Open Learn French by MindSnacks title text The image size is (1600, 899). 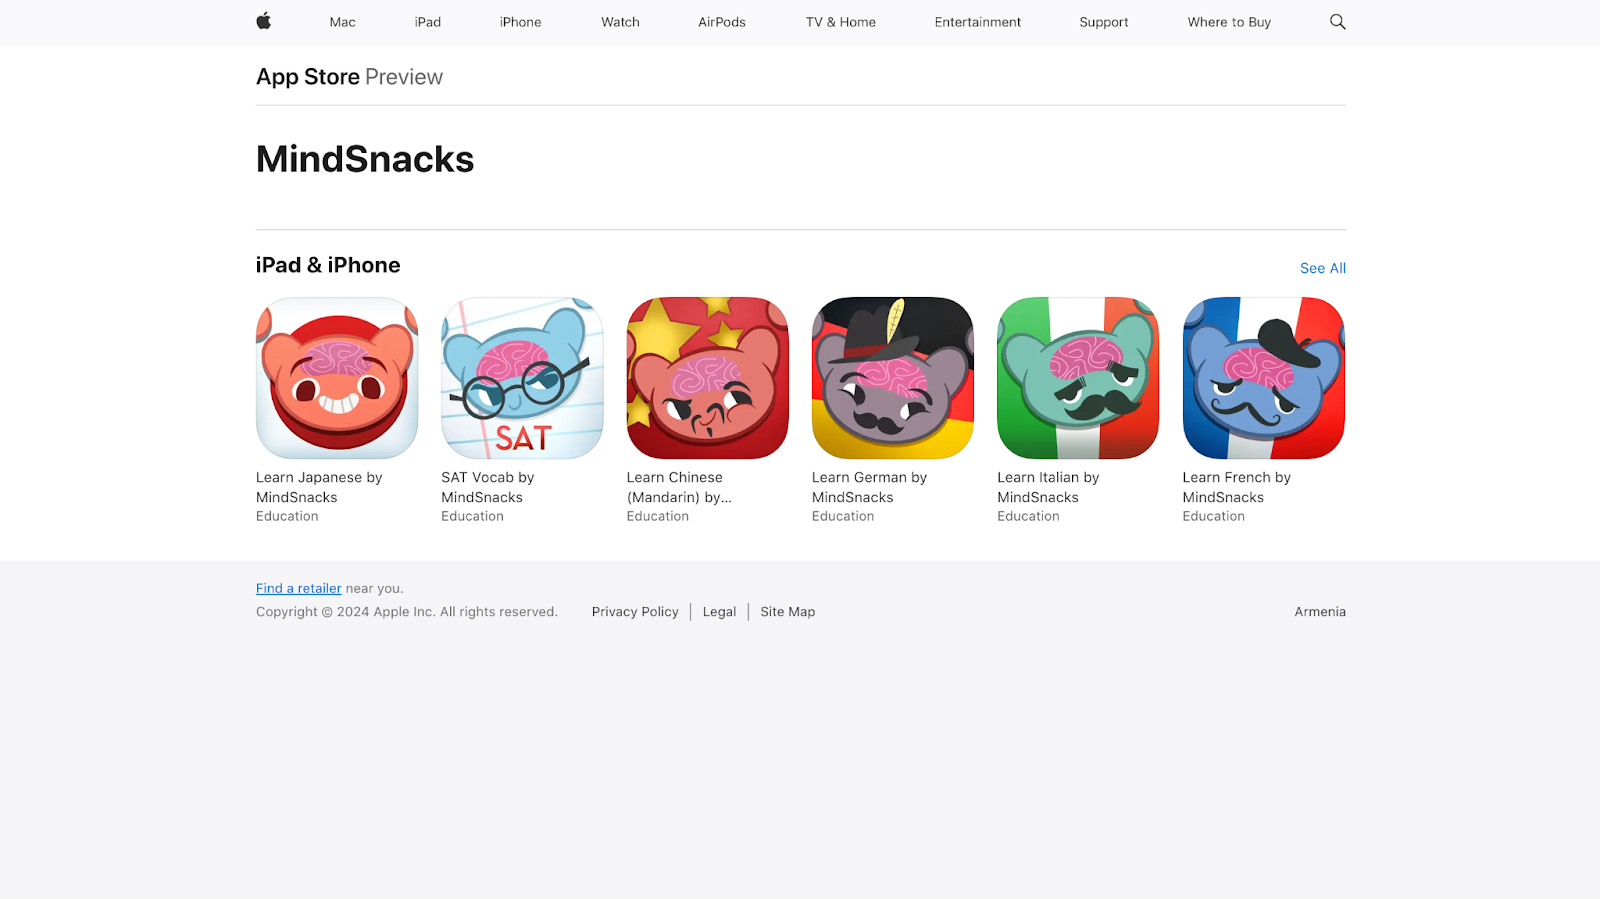[1237, 487]
